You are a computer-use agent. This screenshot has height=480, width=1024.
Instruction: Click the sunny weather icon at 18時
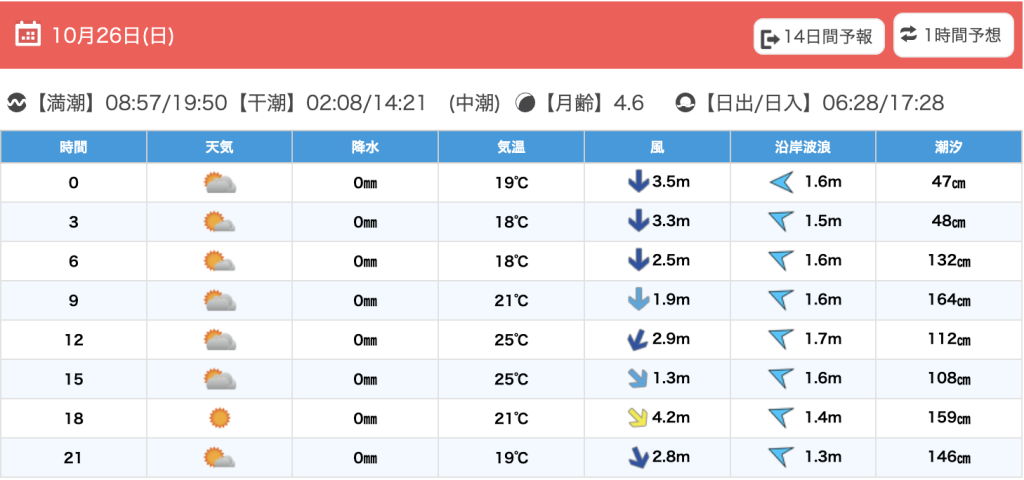[x=219, y=418]
